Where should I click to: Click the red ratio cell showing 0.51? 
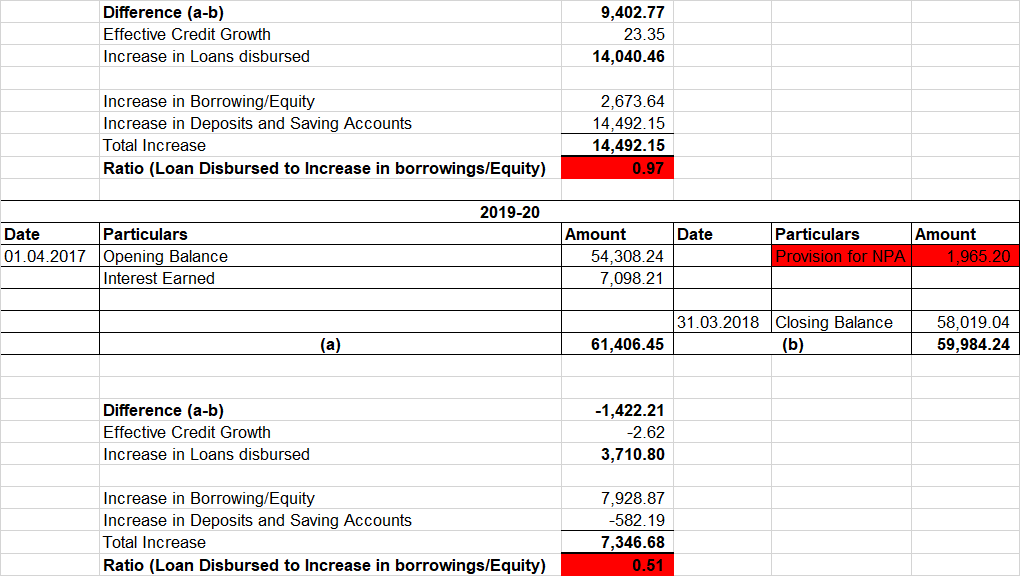point(618,565)
